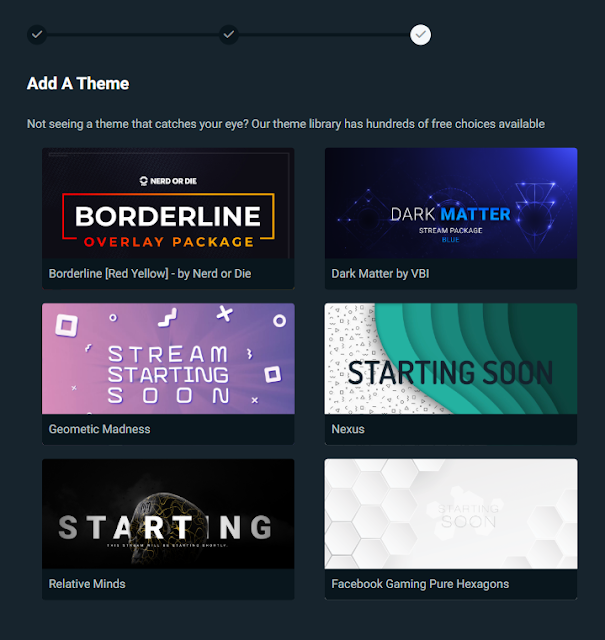Click the 'Geometic Madness' label
The image size is (605, 640).
pos(99,429)
